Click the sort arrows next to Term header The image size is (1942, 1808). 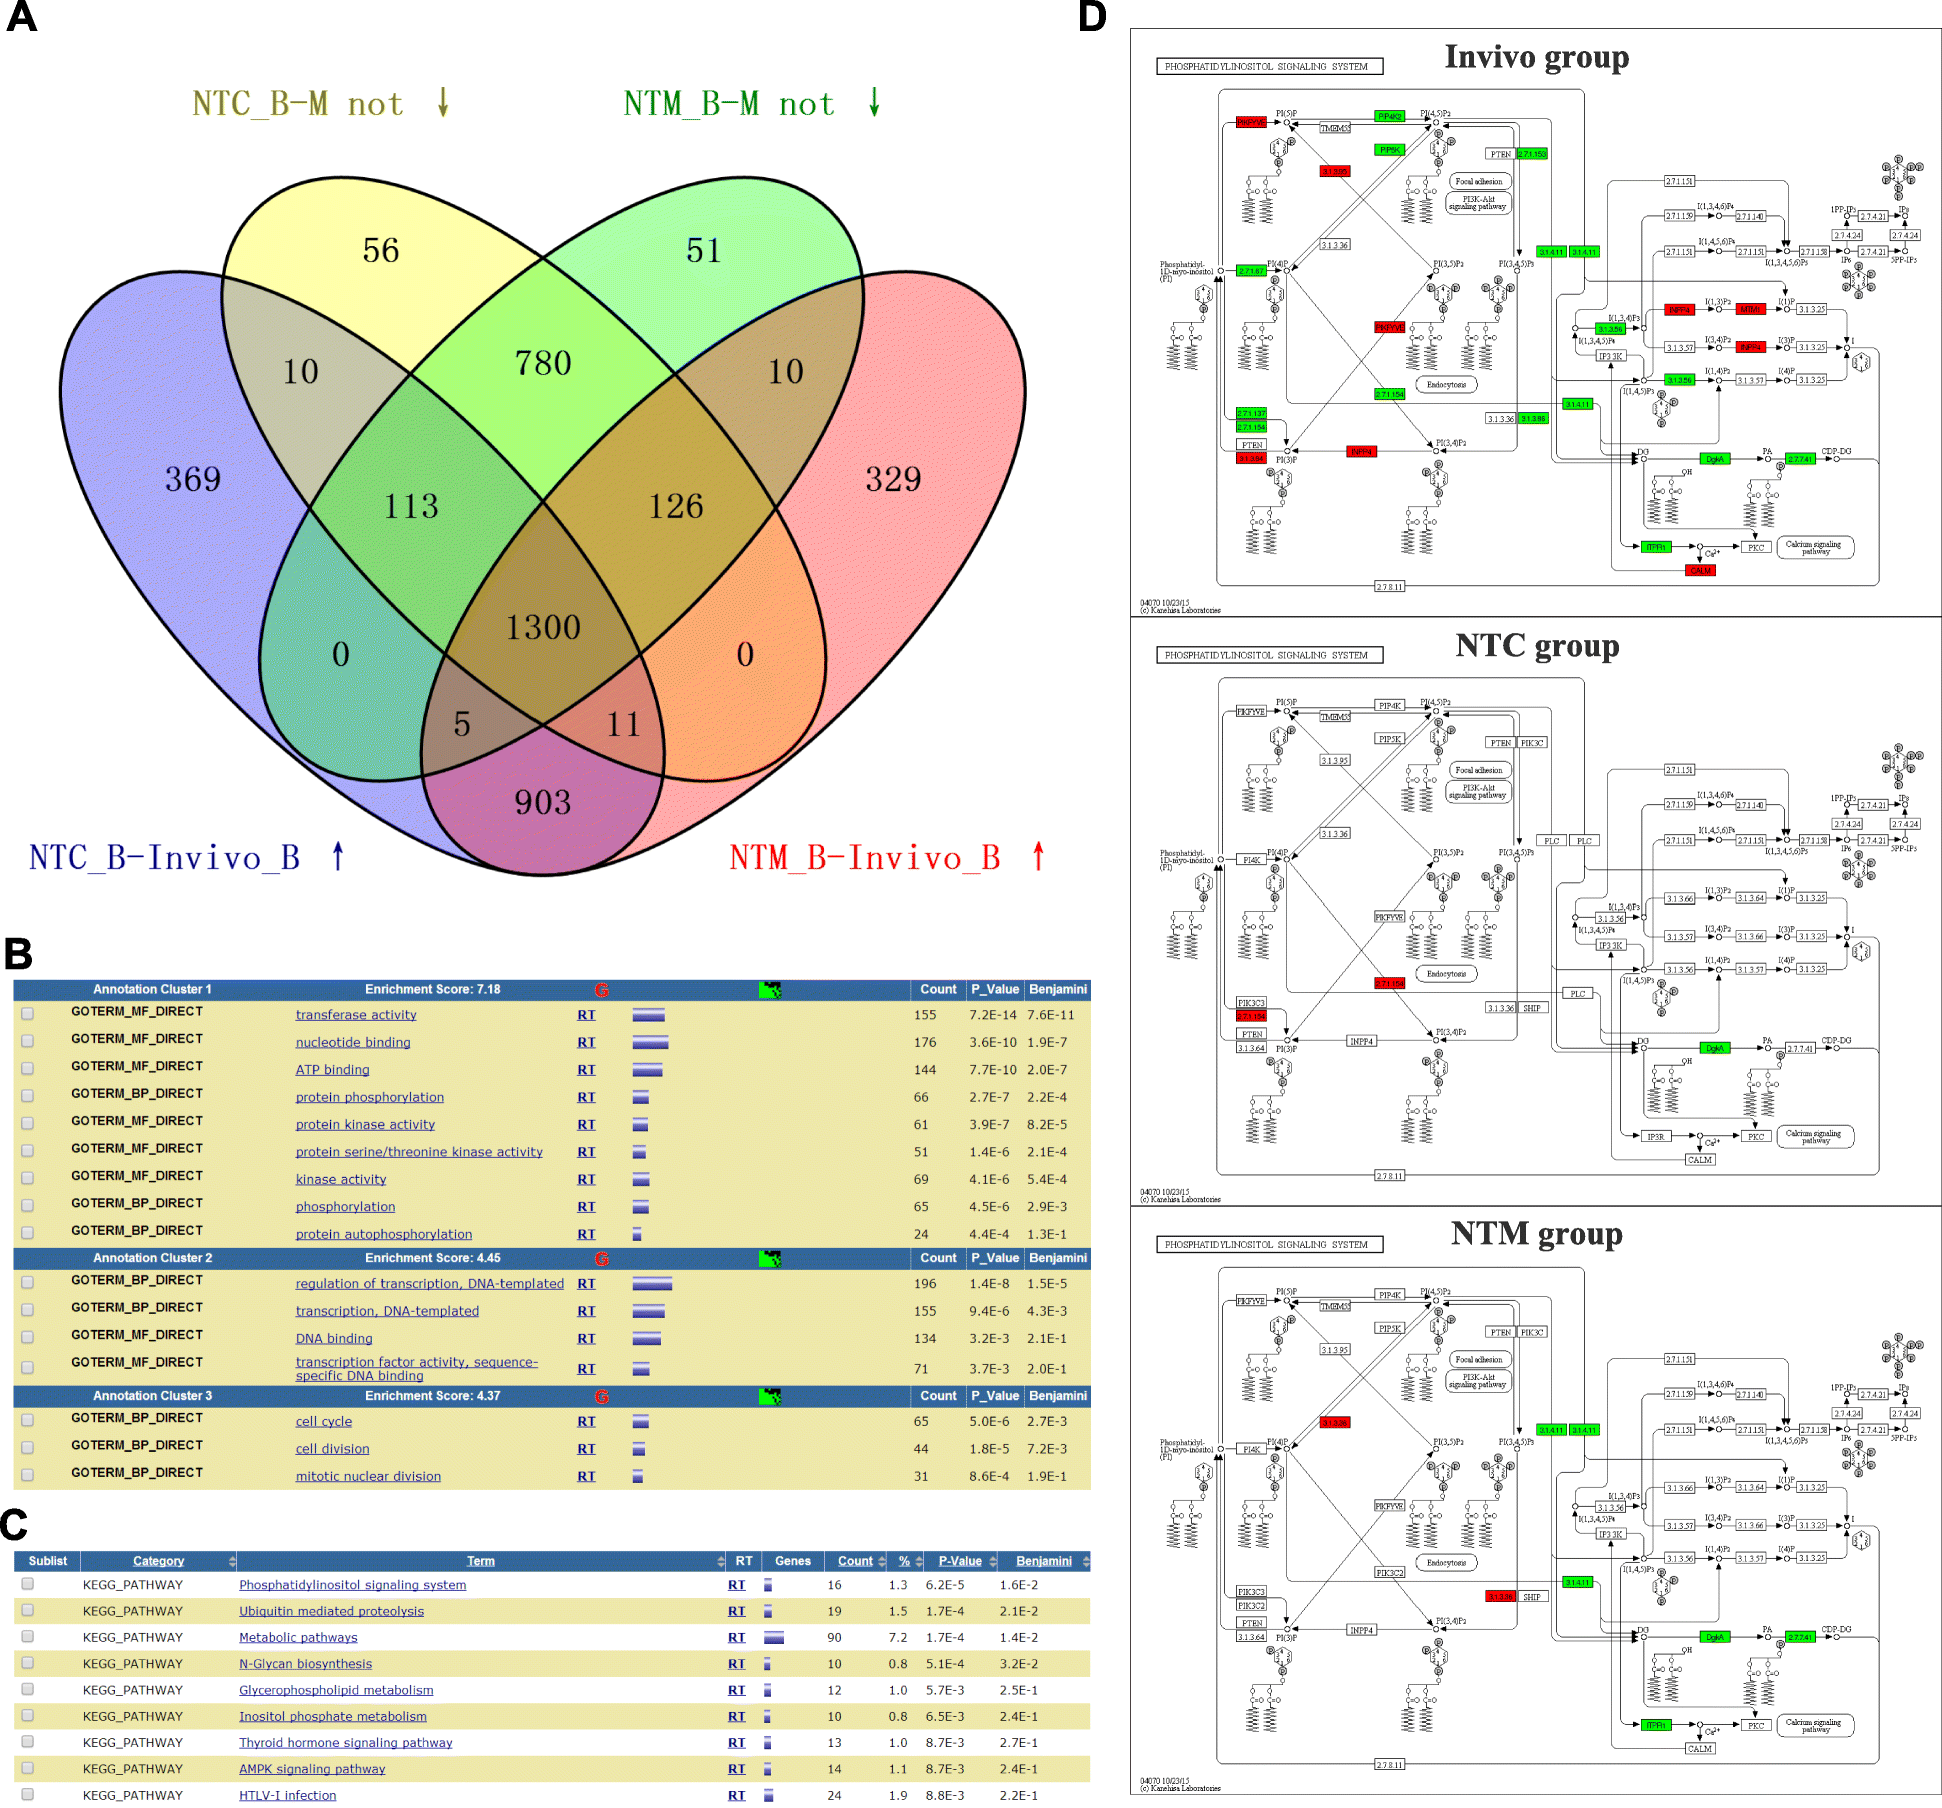click(721, 1562)
